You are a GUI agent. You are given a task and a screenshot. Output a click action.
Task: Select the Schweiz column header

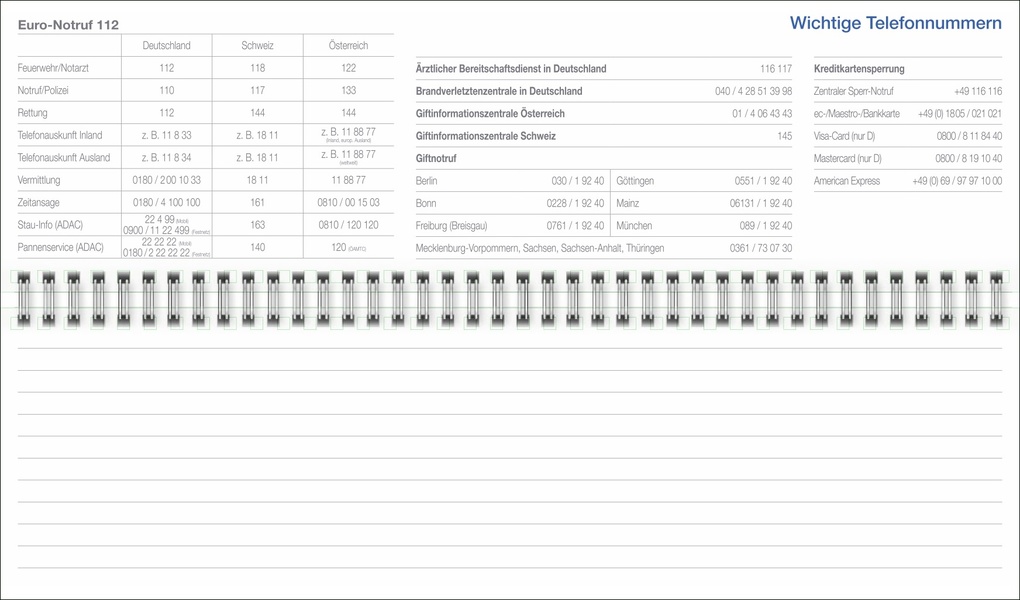(x=257, y=45)
